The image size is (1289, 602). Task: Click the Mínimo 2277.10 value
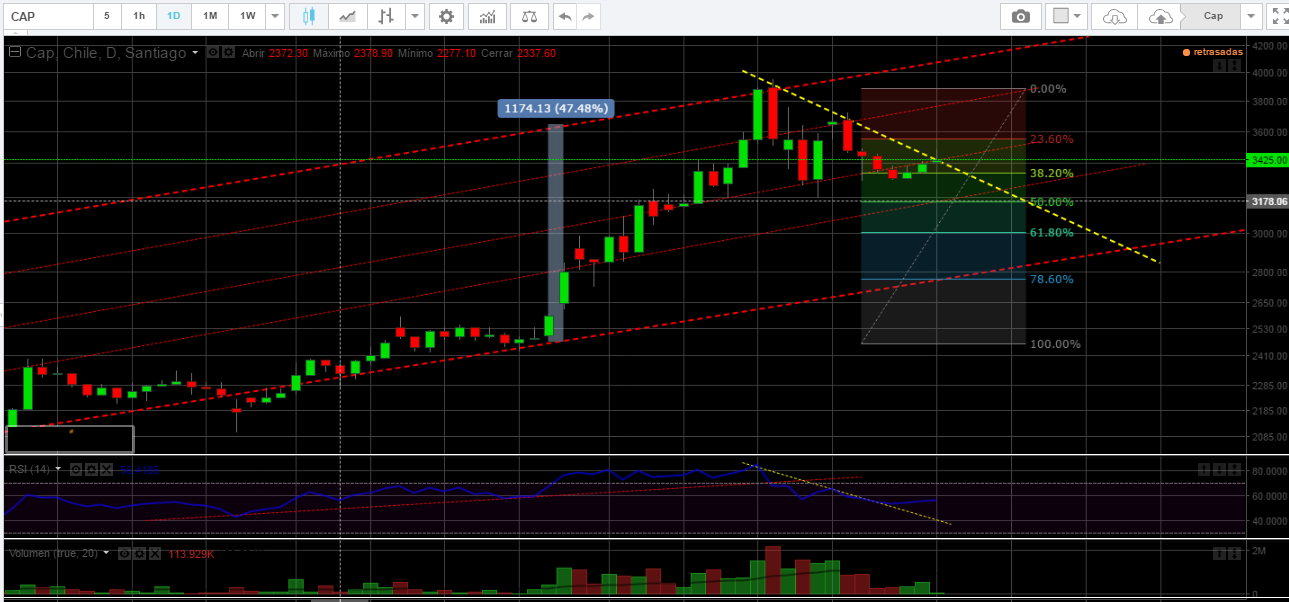(x=455, y=53)
